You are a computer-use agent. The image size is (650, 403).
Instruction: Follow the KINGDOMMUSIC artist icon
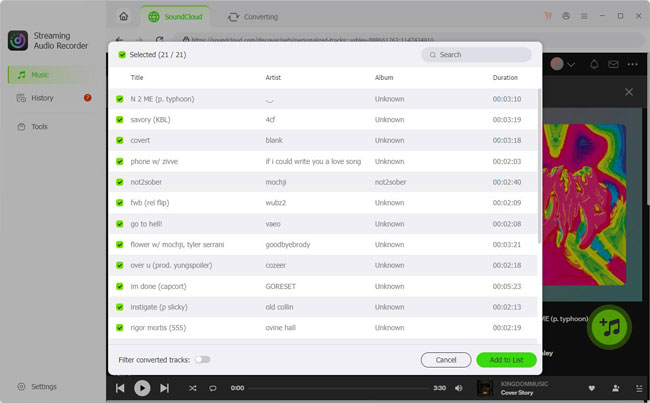(x=616, y=388)
